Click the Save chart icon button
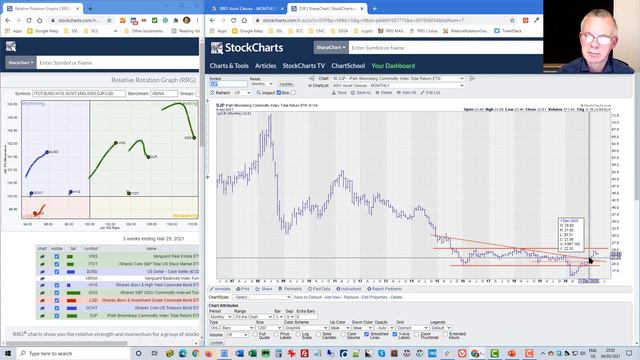The height and width of the screenshot is (360, 640). point(339,93)
